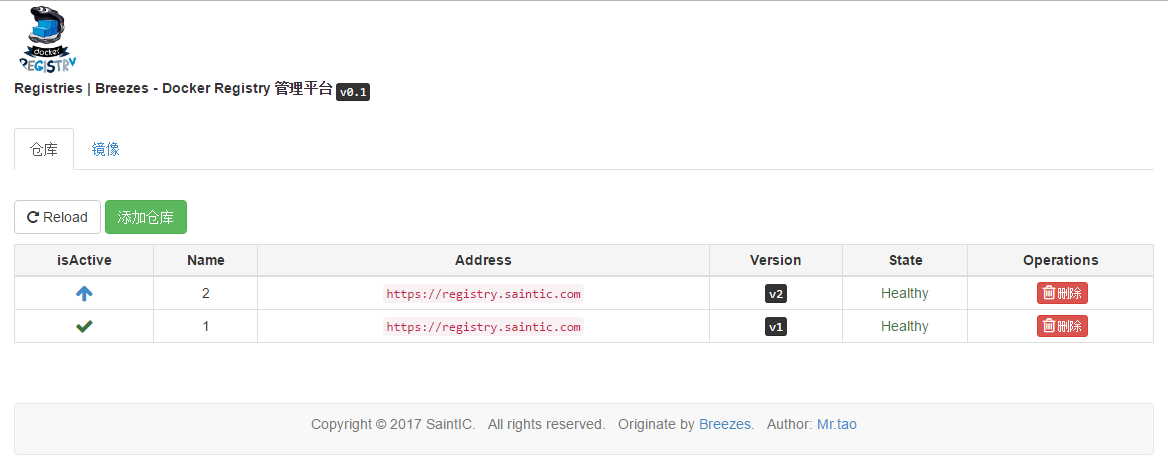Open the Breezes link in footer
Viewport: 1168px width, 470px height.
click(x=725, y=425)
